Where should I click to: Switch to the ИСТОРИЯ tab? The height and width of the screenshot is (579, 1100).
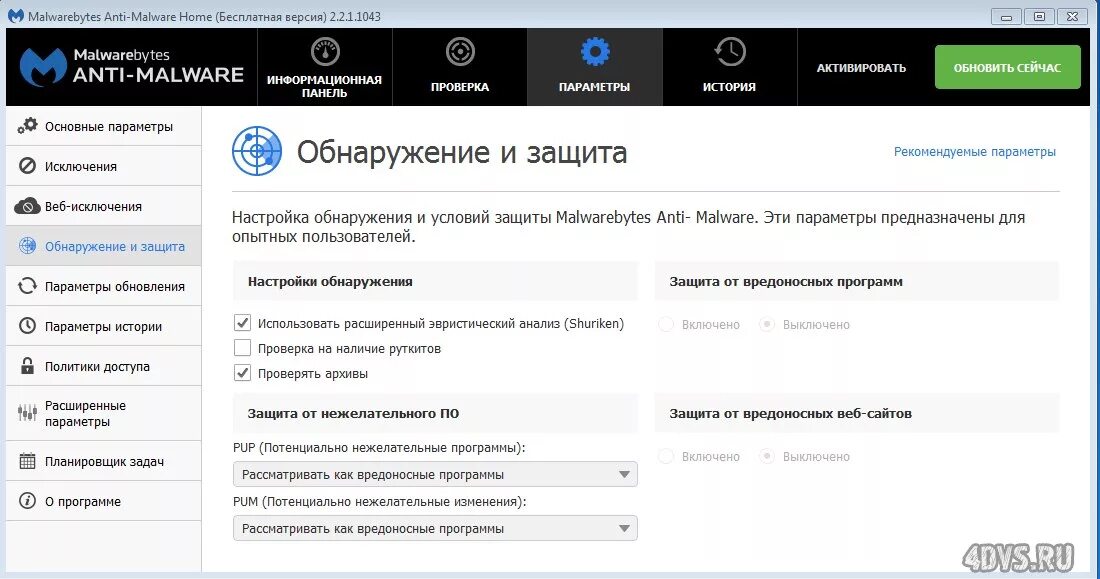(730, 67)
